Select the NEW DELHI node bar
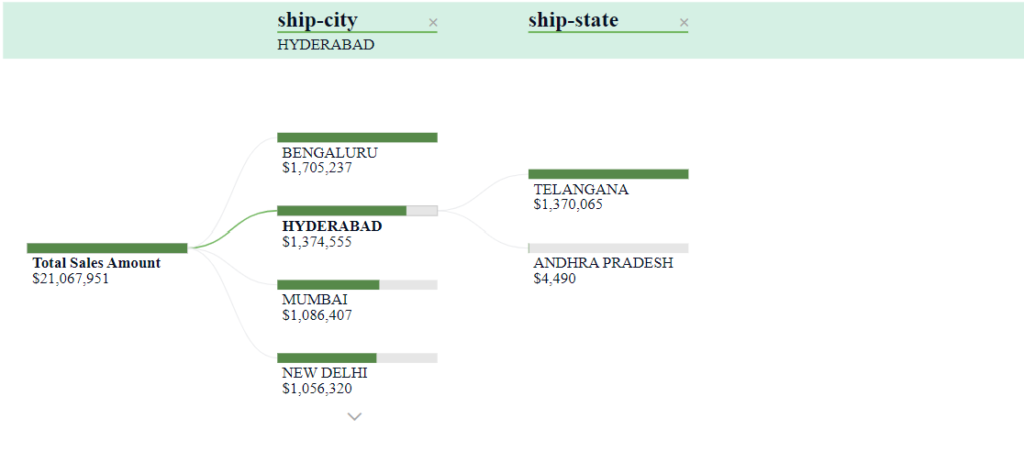 [357, 358]
